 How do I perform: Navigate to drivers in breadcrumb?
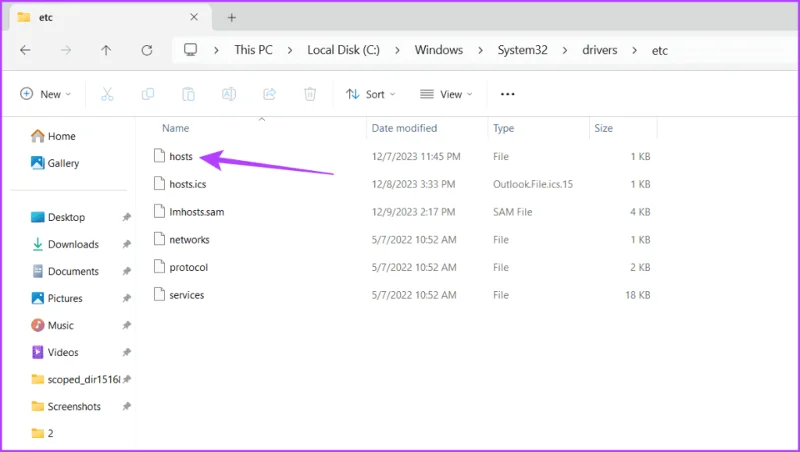click(x=599, y=50)
